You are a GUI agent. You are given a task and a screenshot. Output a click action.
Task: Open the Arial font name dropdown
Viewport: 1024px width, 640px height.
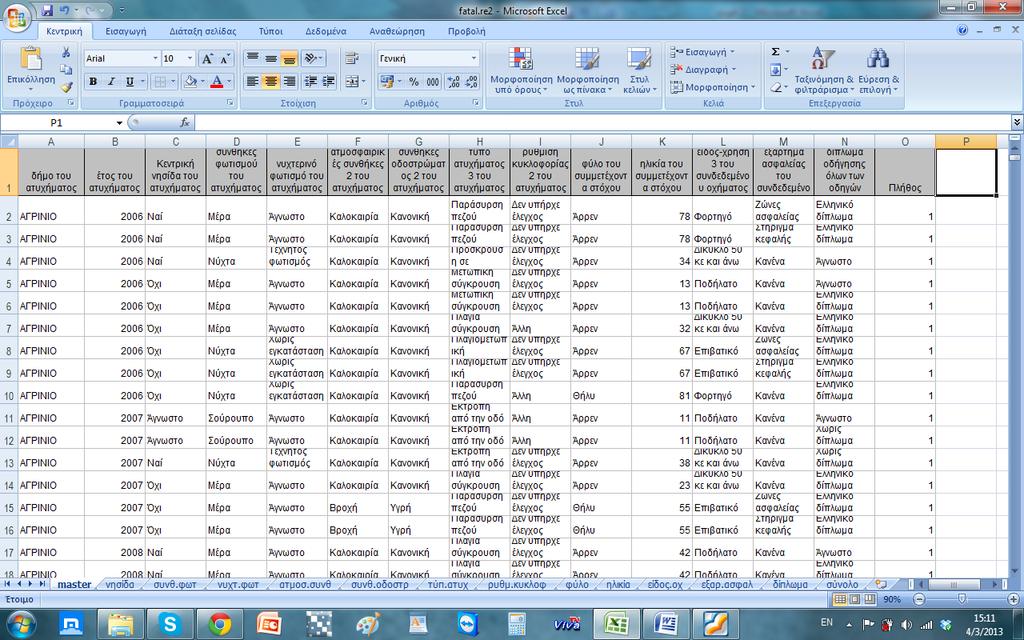coord(155,58)
